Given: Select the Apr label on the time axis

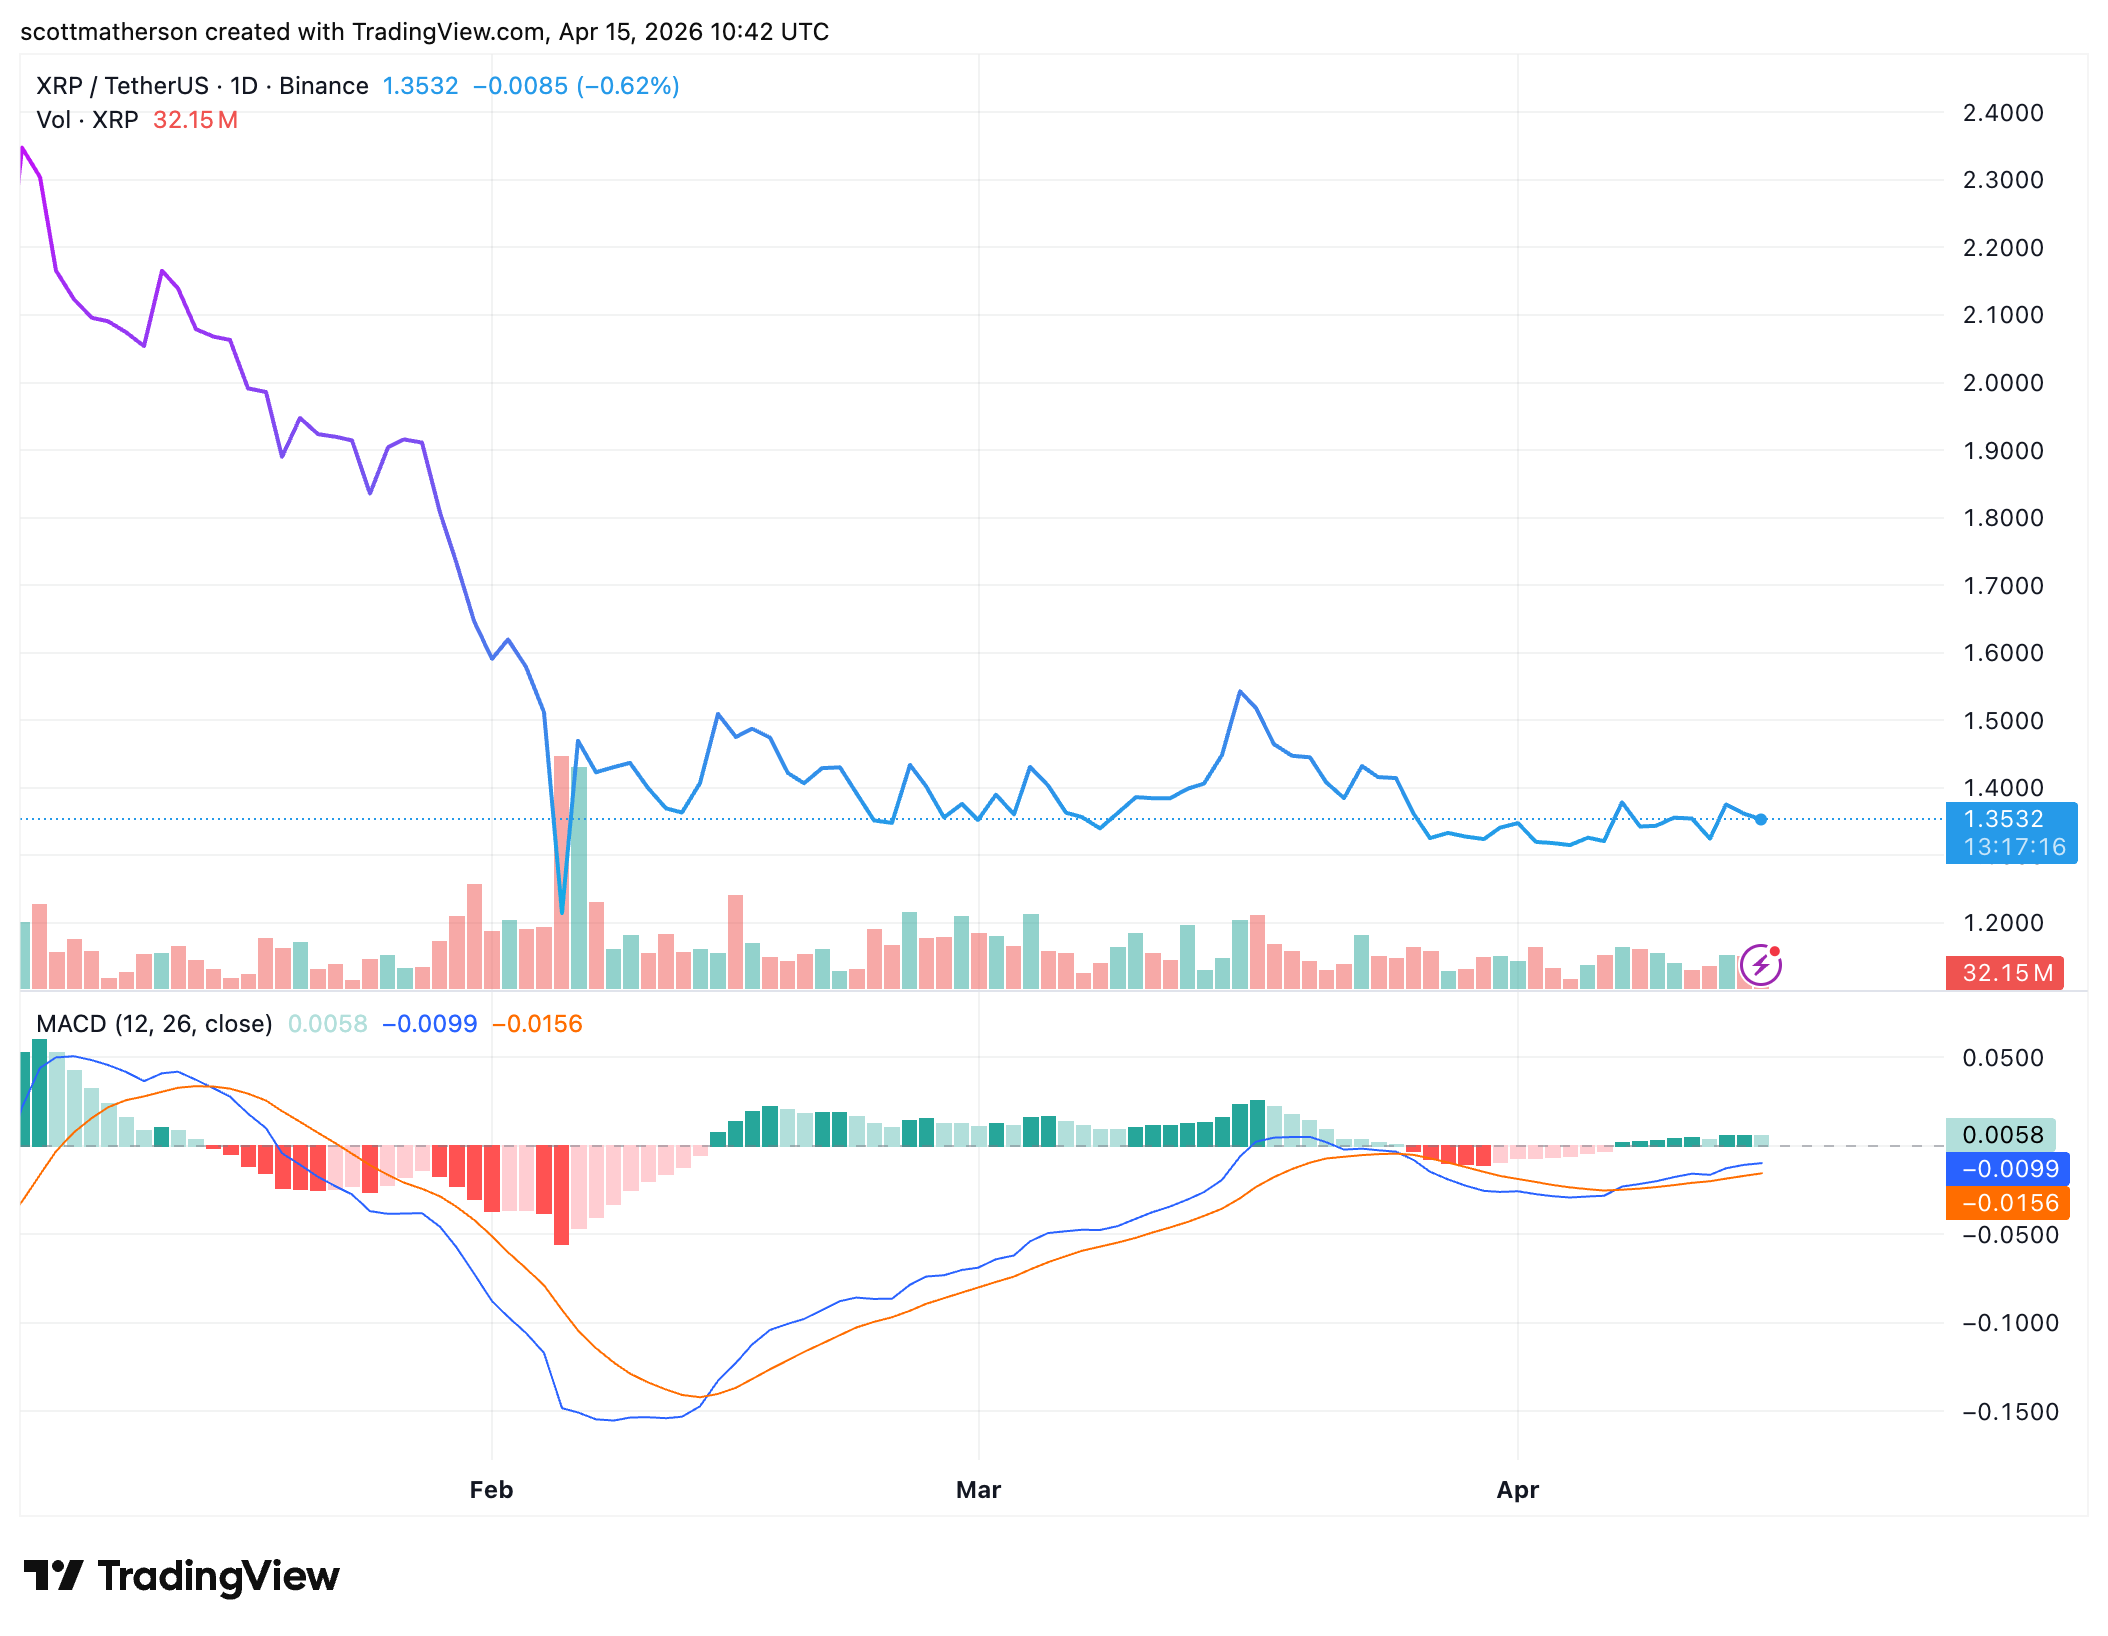Looking at the screenshot, I should pyautogui.click(x=1517, y=1489).
